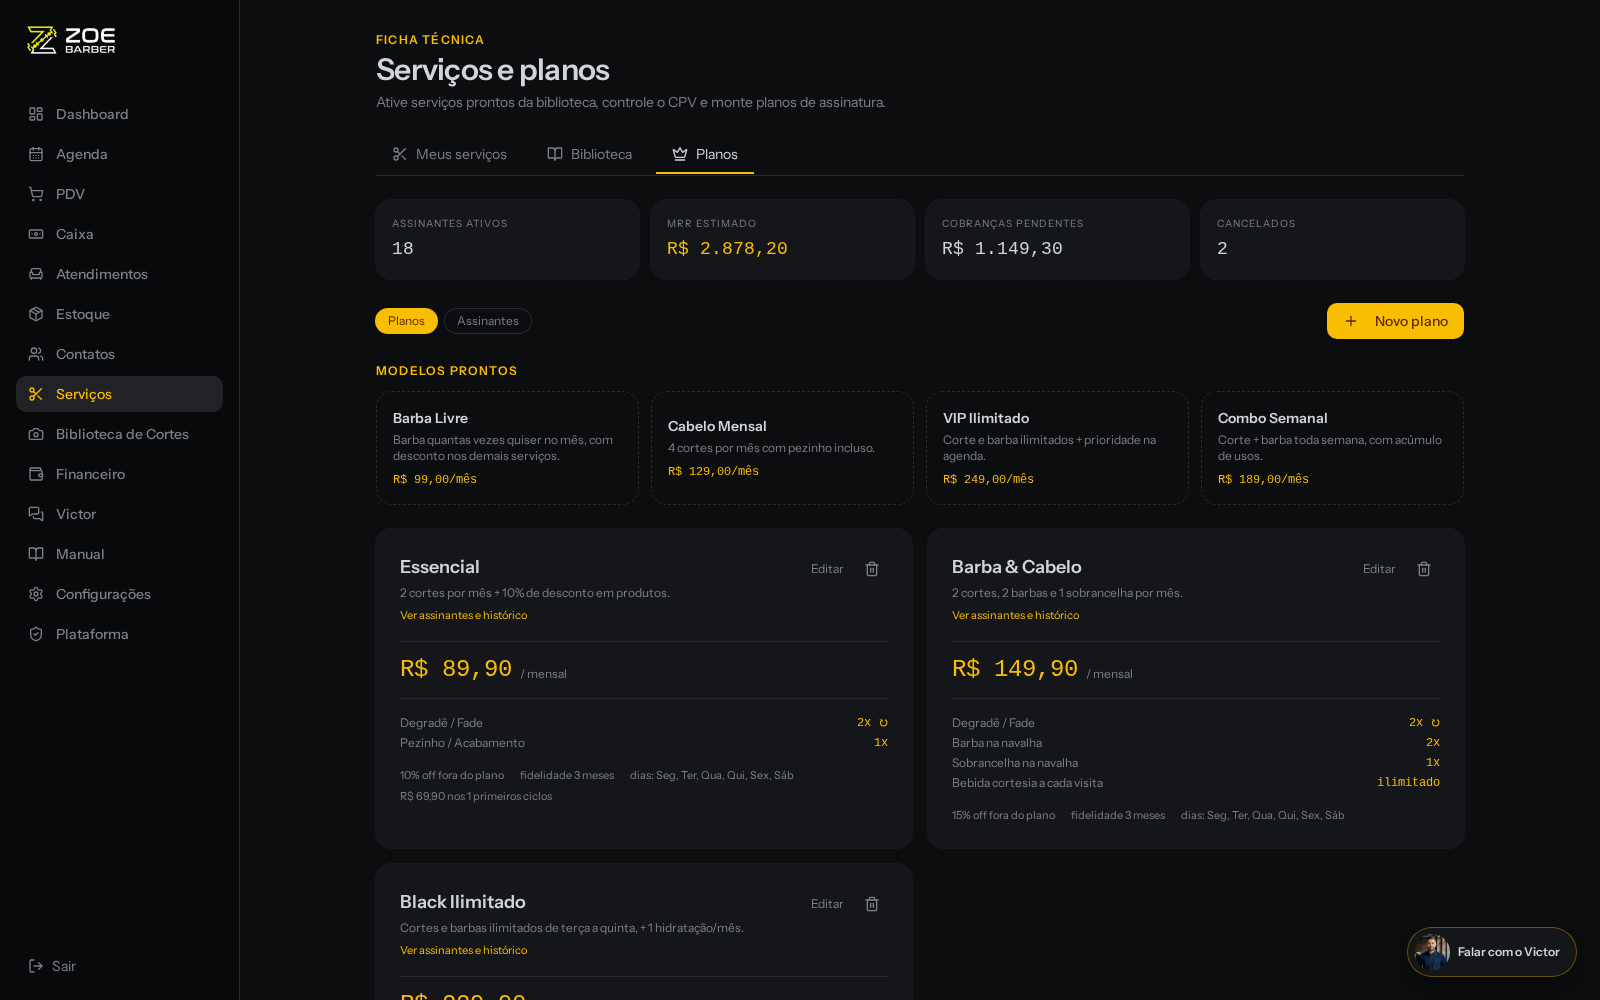Screen dimensions: 1600x1000
Task: Click the R$ 89,90 Essencial price
Action: (x=456, y=669)
